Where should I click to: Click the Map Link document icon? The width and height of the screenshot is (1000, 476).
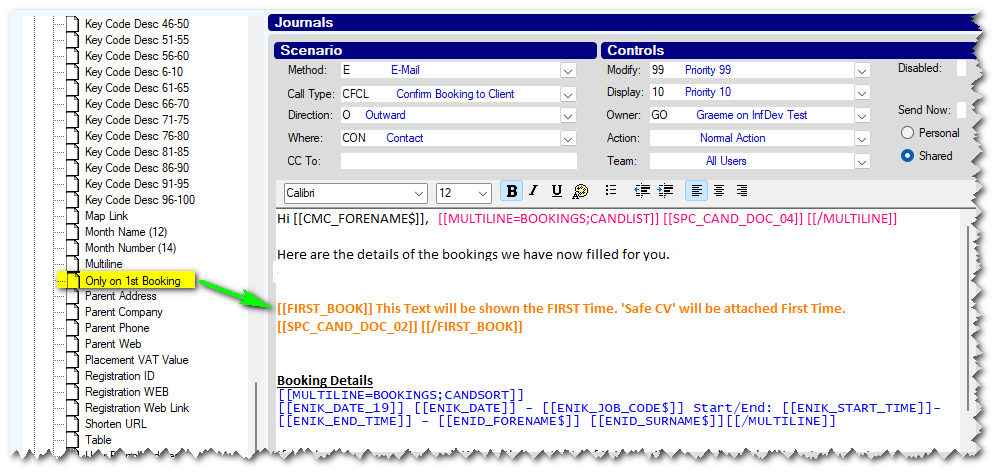coord(75,216)
